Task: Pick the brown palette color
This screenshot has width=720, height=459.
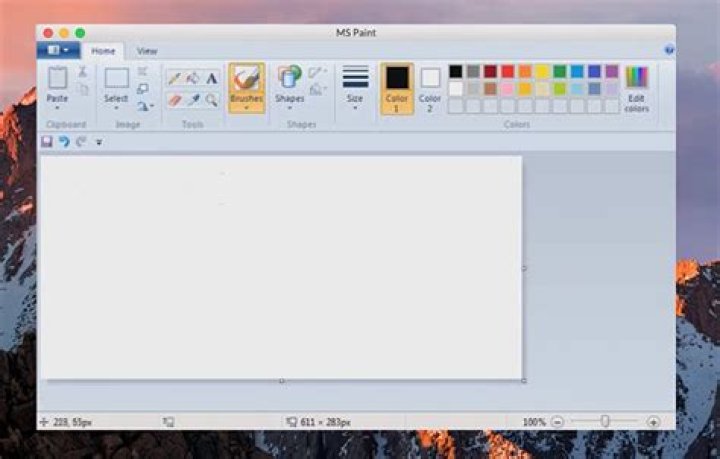Action: click(x=490, y=89)
